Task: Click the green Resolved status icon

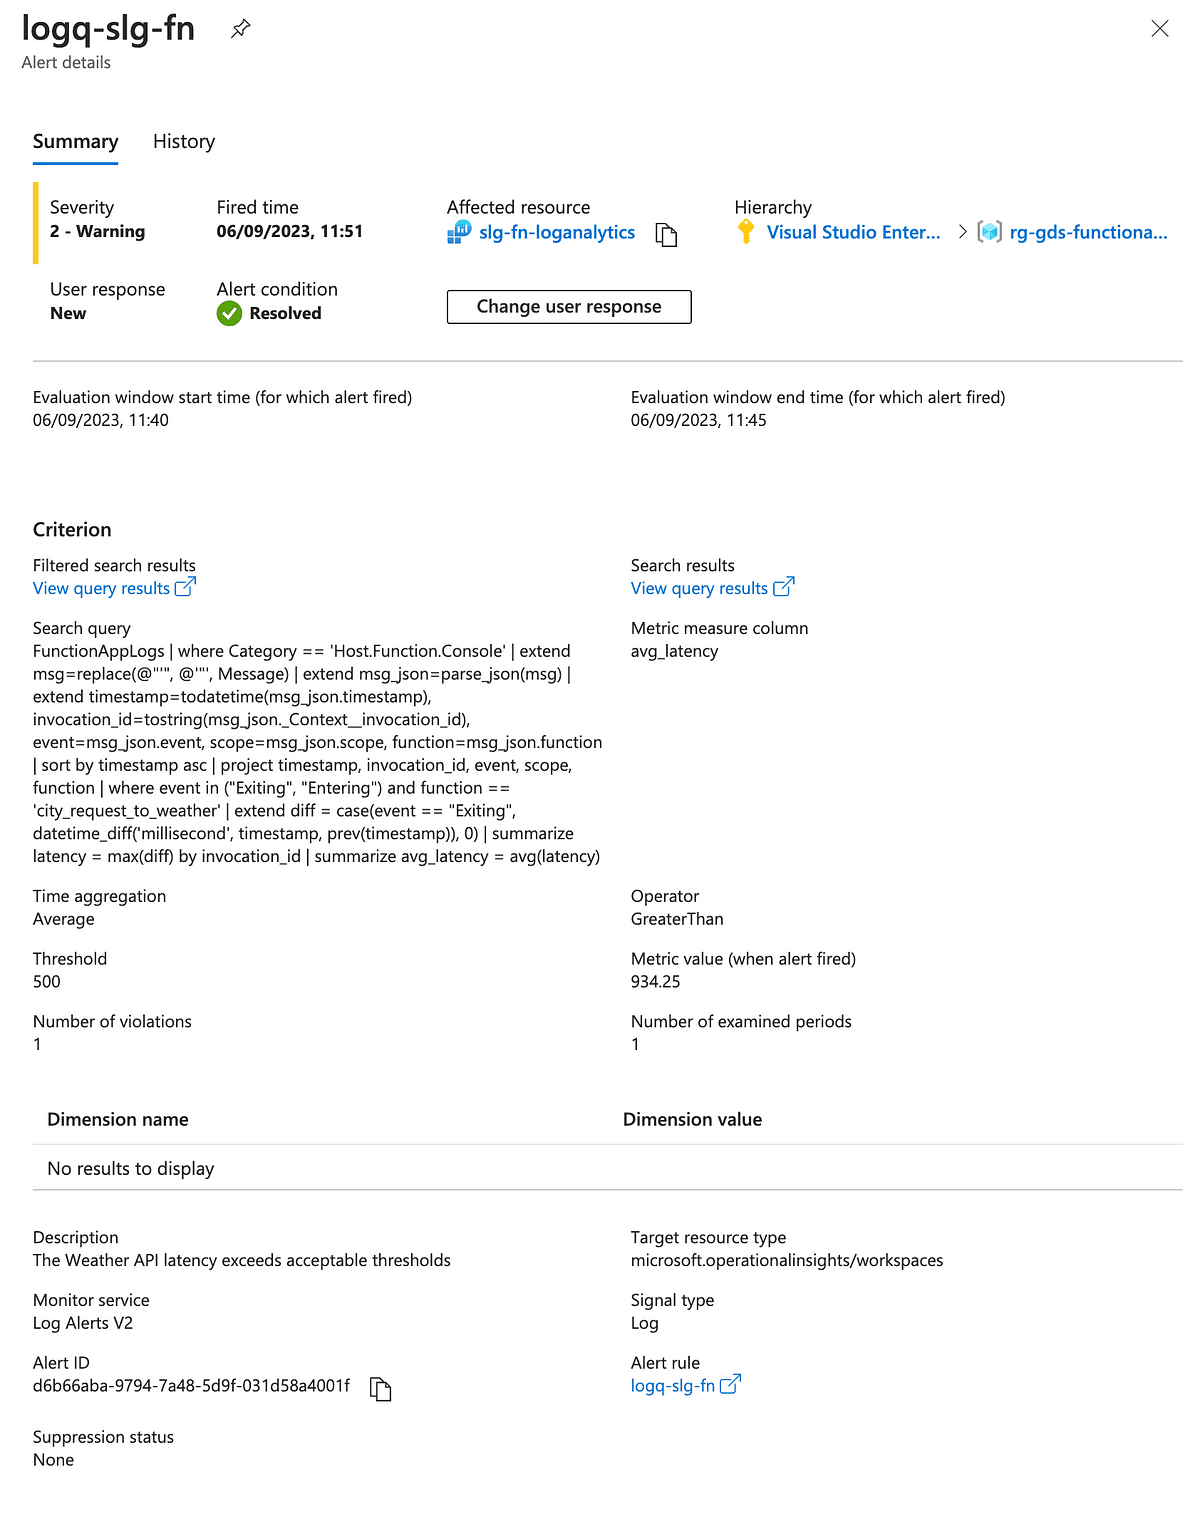Action: click(230, 314)
